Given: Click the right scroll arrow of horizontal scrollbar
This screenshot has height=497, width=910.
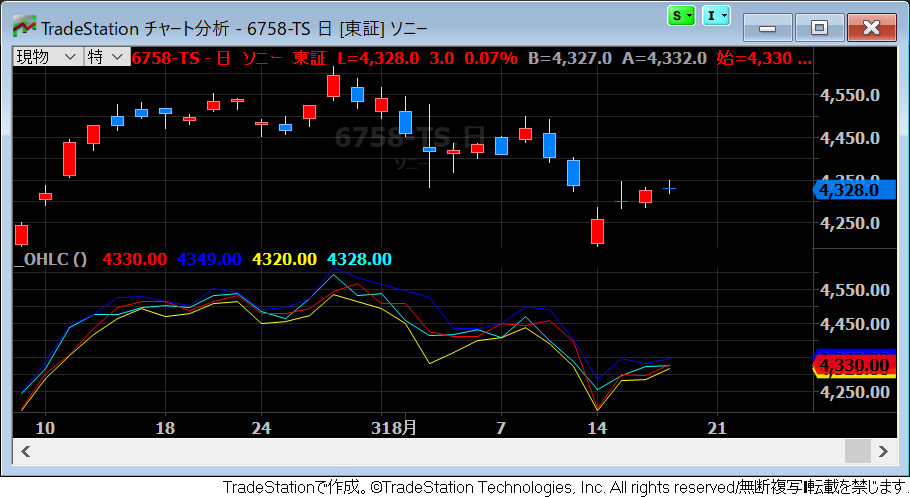Looking at the screenshot, I should (882, 451).
